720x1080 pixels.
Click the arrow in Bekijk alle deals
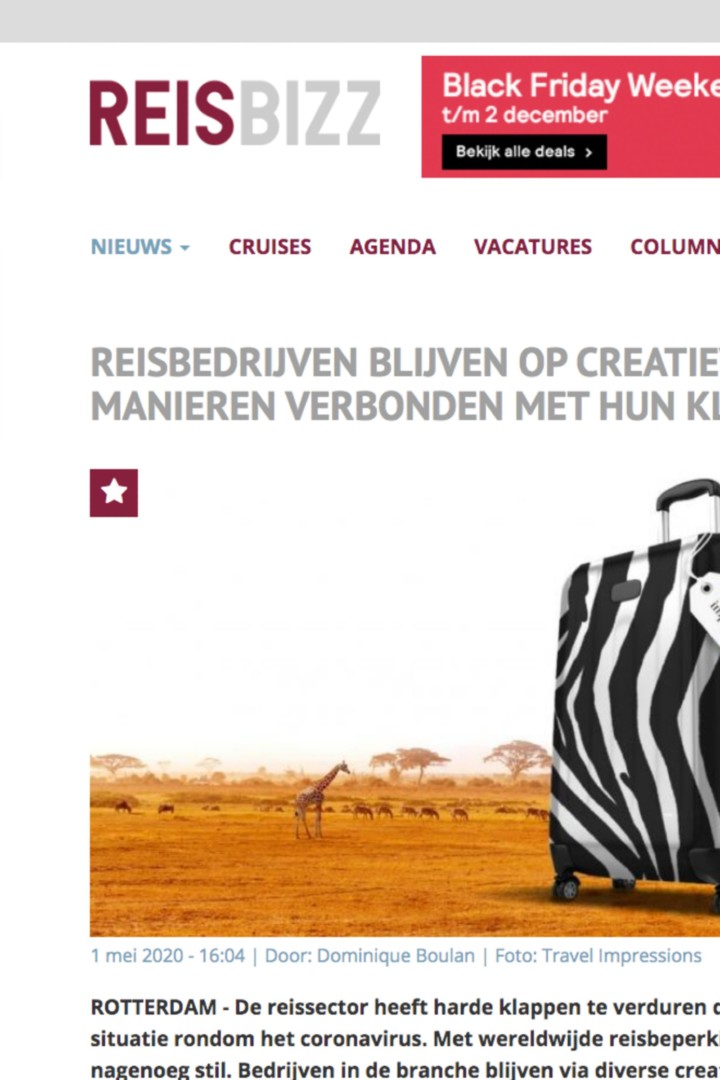[588, 152]
